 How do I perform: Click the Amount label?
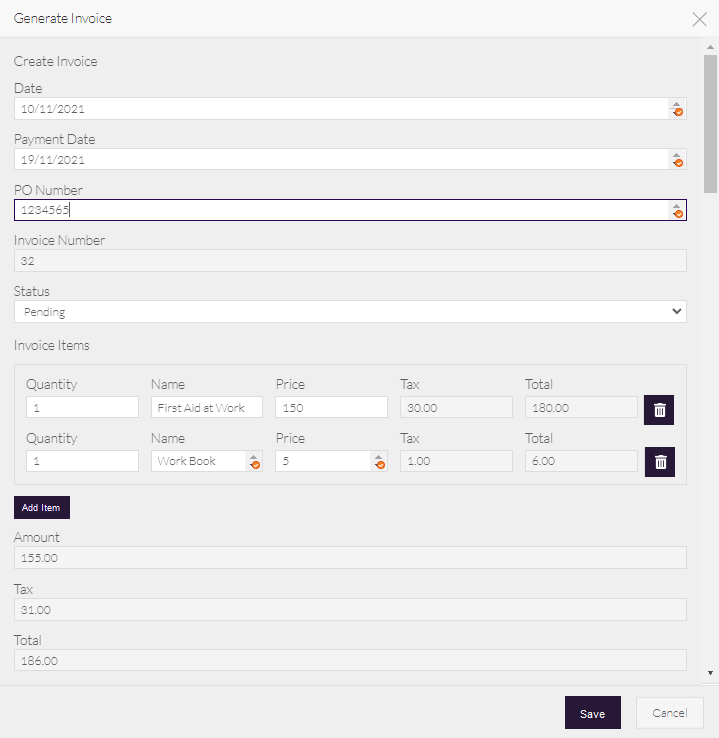37,537
